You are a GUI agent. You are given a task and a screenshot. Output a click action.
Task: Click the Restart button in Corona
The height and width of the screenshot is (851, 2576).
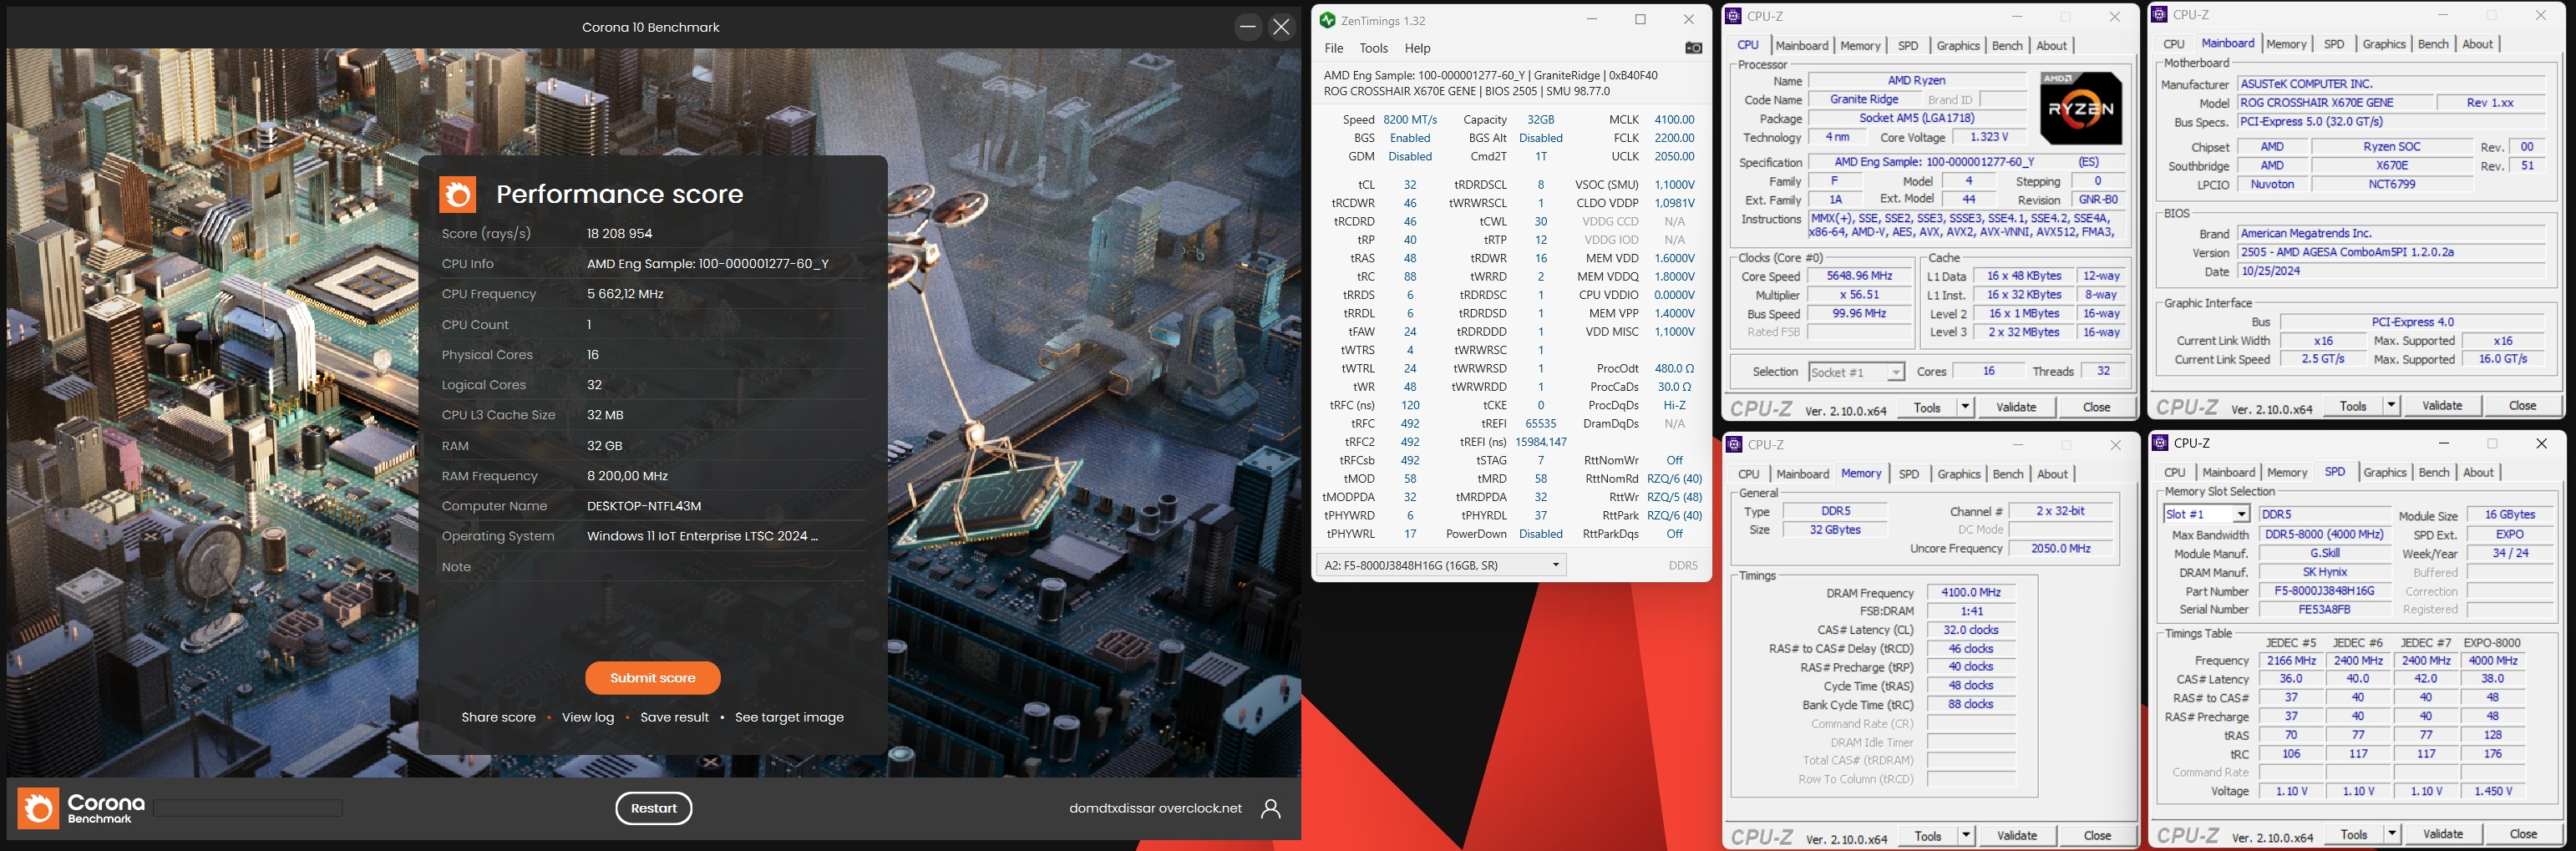pyautogui.click(x=654, y=808)
